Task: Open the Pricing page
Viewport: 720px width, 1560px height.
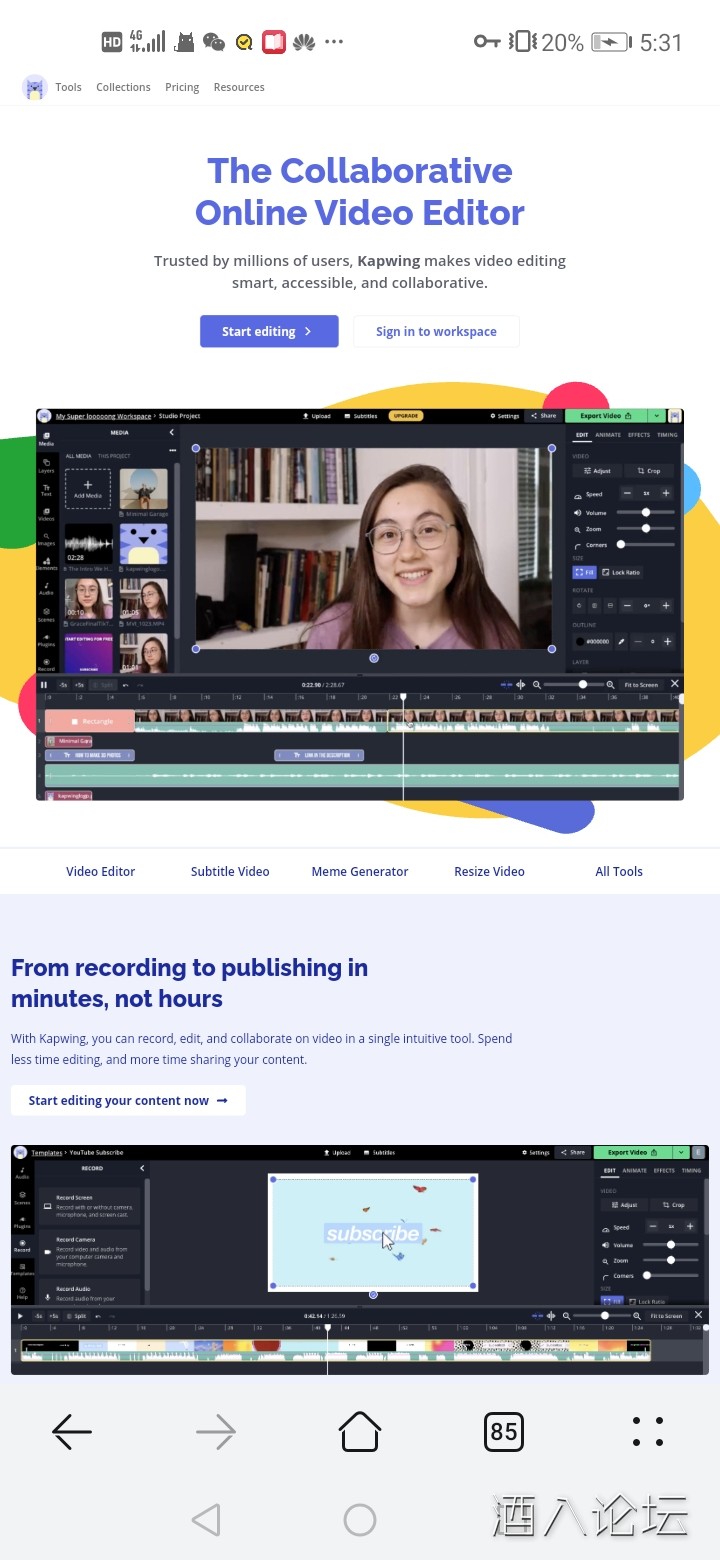Action: pos(182,88)
